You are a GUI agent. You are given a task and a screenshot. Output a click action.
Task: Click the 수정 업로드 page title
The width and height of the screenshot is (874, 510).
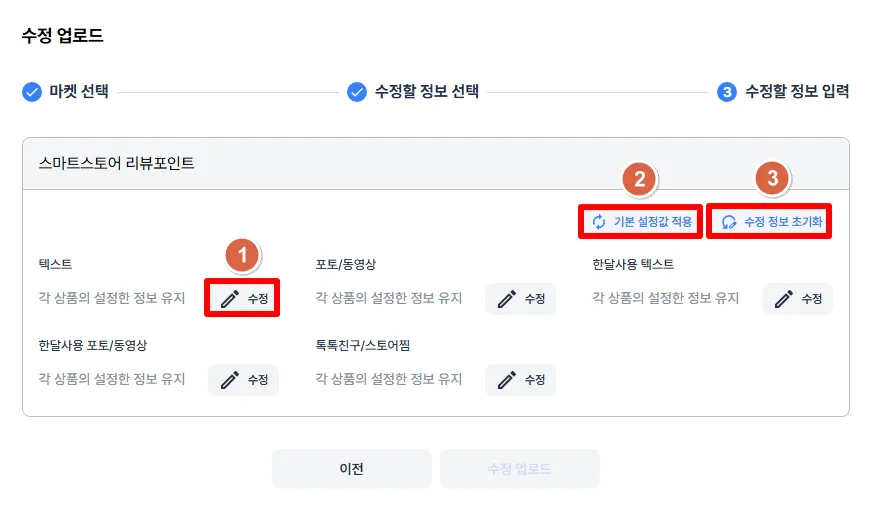[62, 36]
